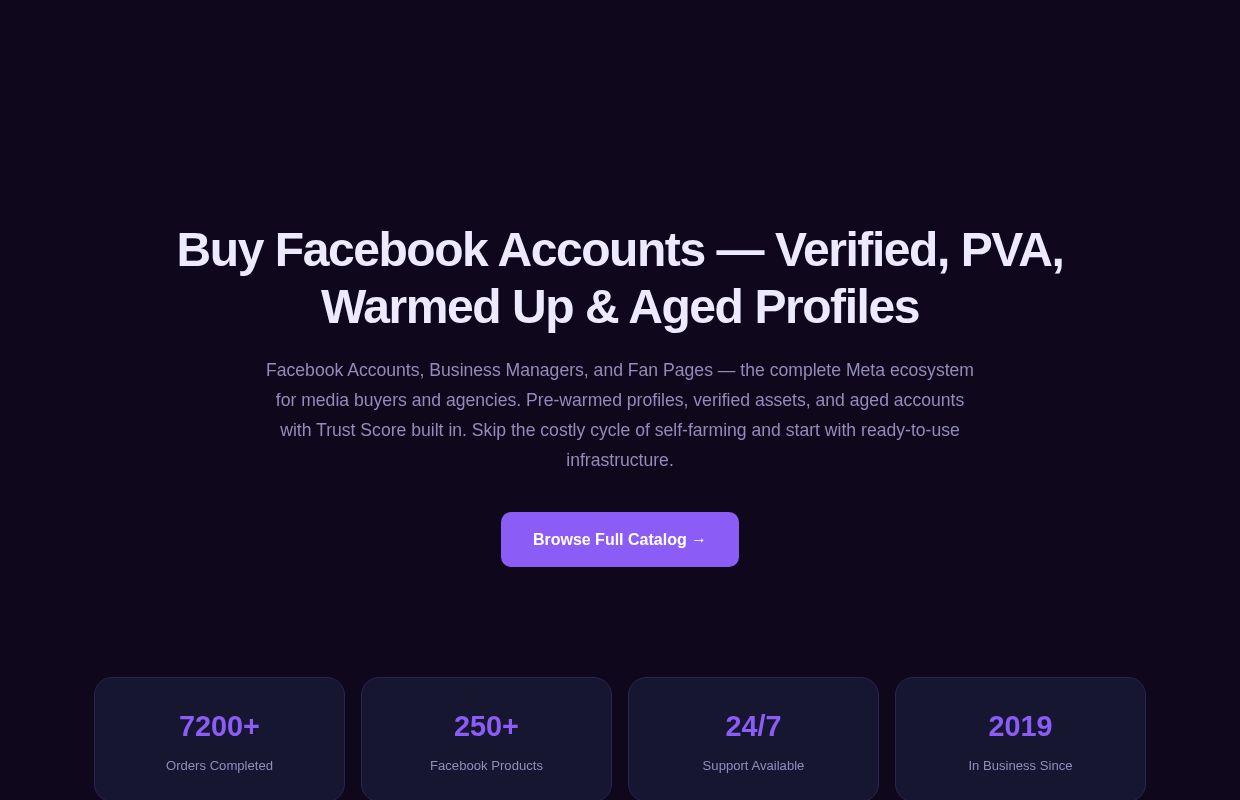Click the Support Available label
This screenshot has height=800, width=1240.
753,765
